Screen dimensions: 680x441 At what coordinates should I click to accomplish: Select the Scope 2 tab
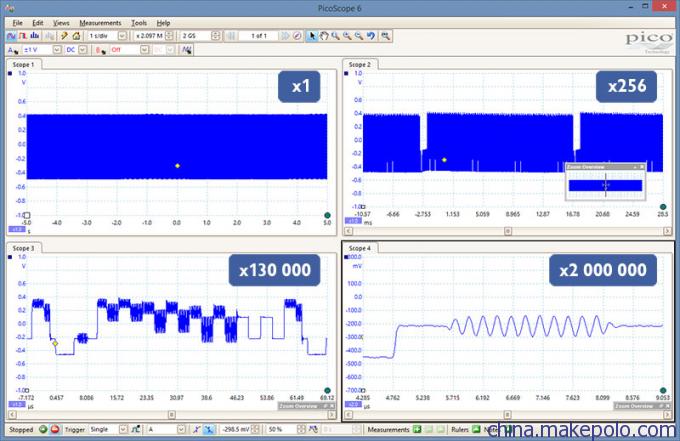(x=360, y=64)
